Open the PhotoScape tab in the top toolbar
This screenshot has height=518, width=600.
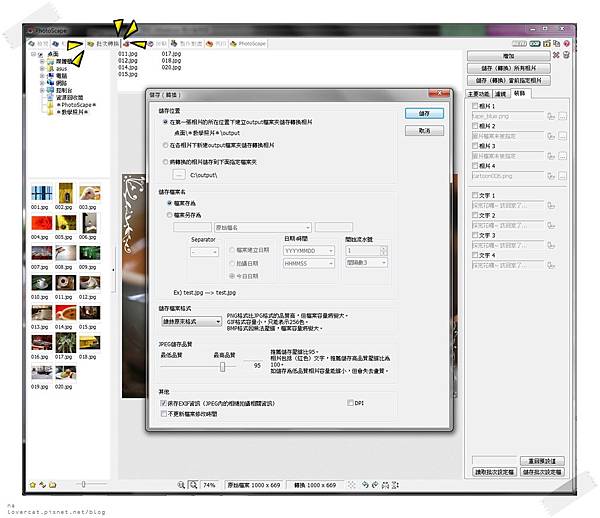(x=248, y=44)
